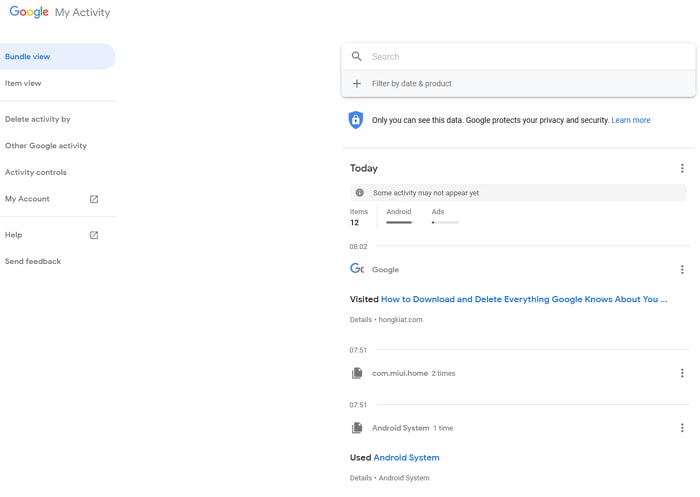Click Some activity may not appear yet notice
This screenshot has width=700, height=497.
pyautogui.click(x=518, y=193)
